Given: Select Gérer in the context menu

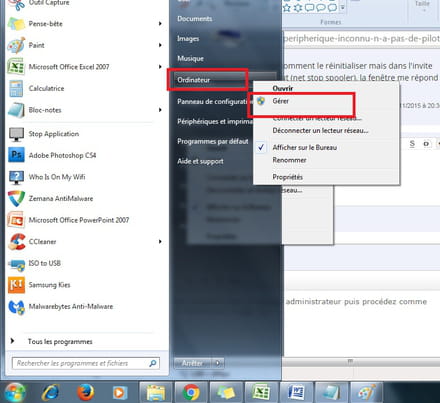Looking at the screenshot, I should (x=281, y=101).
